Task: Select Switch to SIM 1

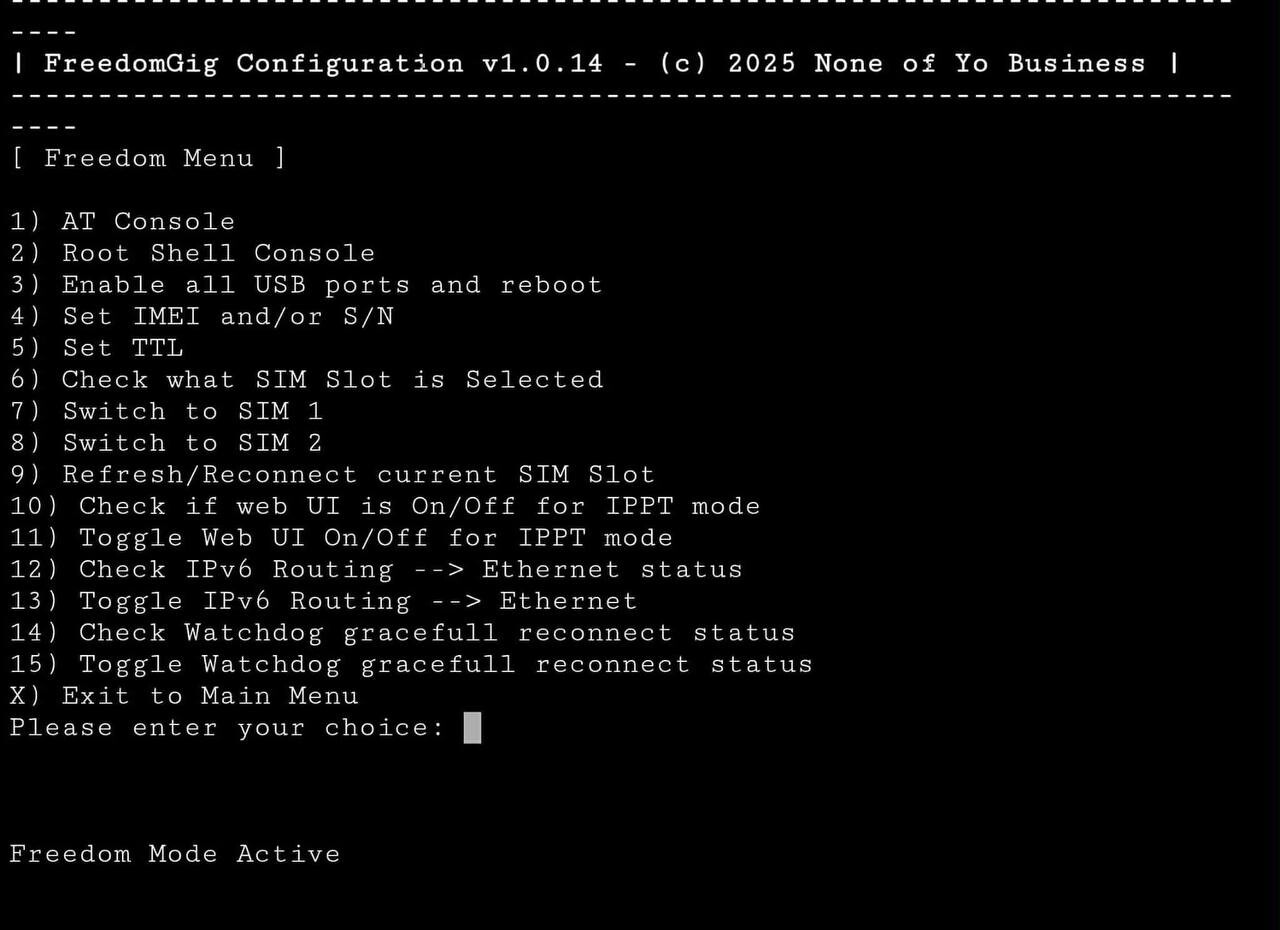Action: click(x=167, y=412)
